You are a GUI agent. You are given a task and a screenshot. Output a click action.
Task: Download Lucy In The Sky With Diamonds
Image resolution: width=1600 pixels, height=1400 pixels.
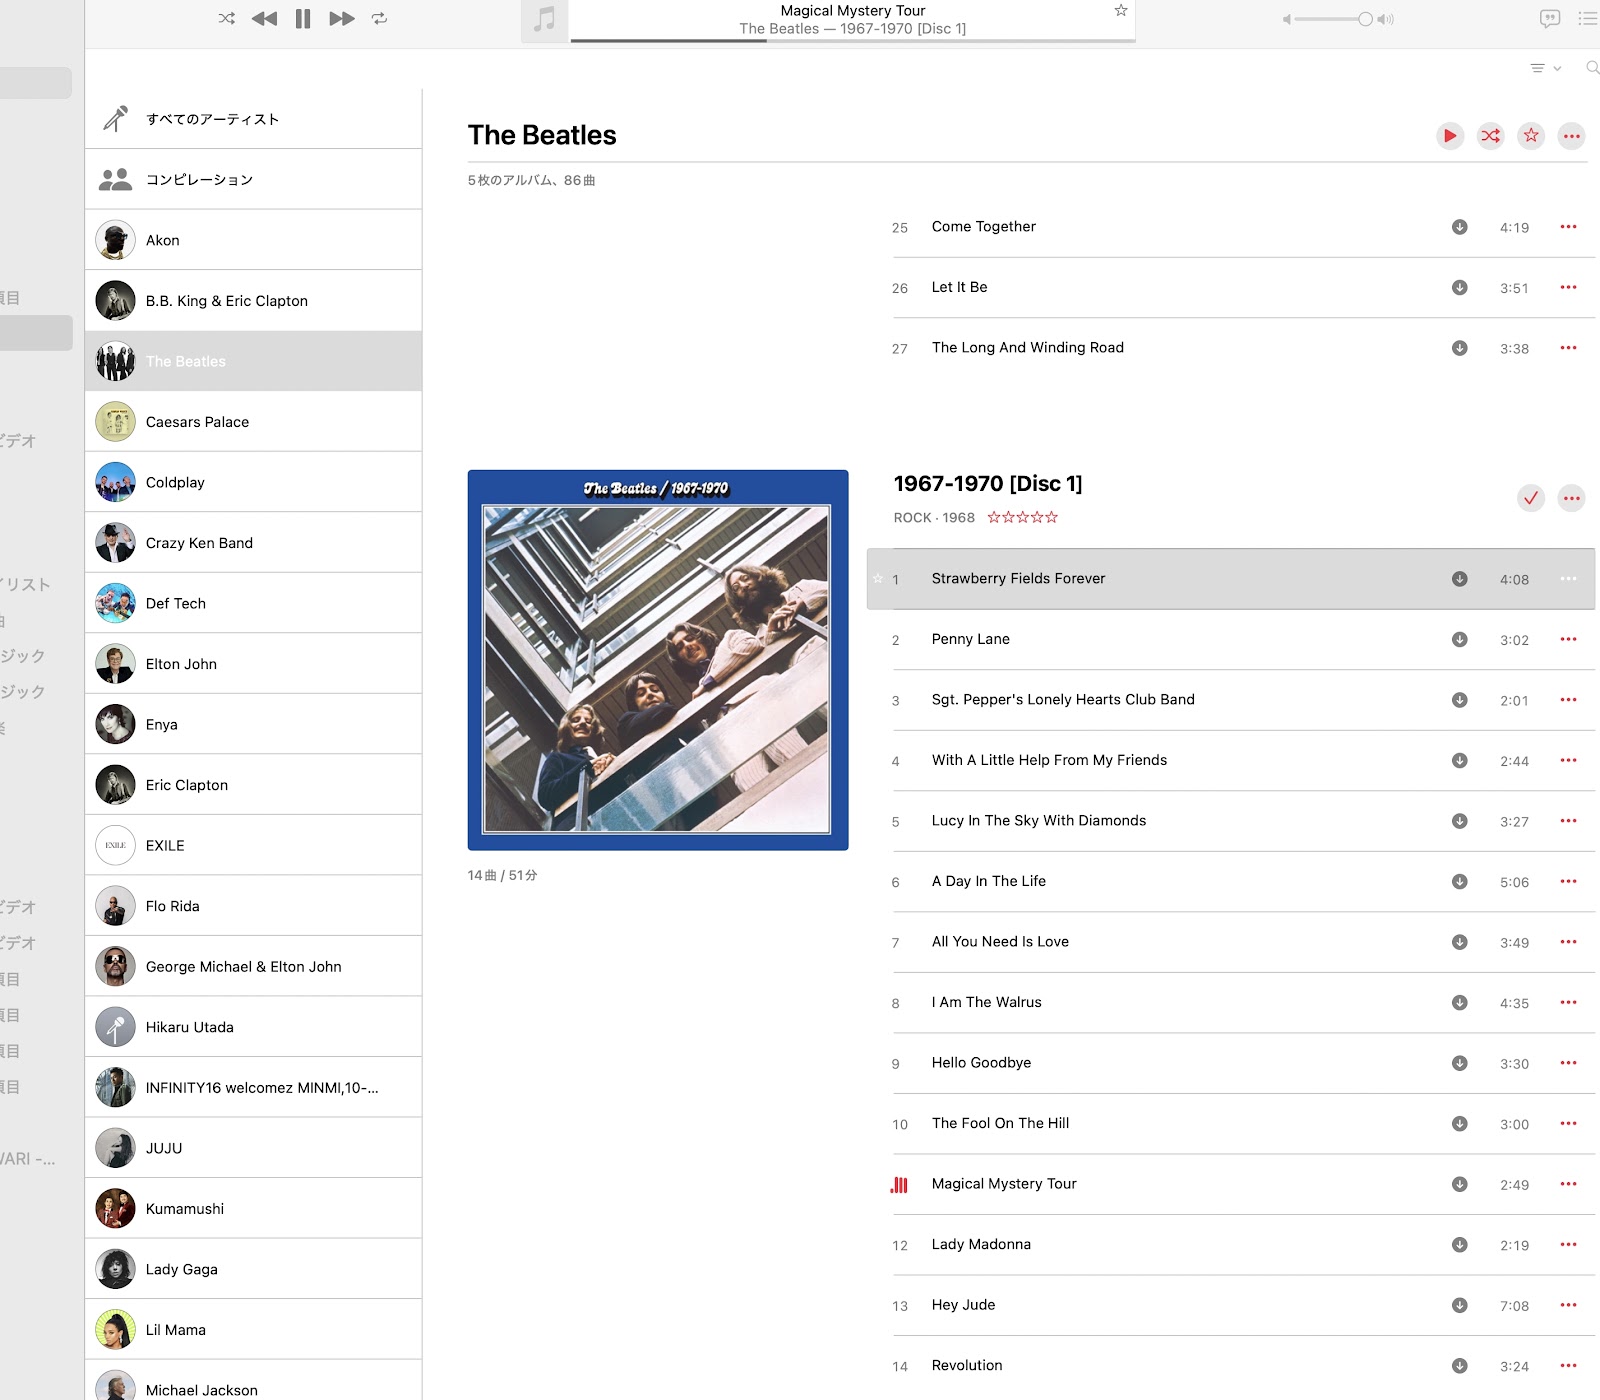1460,821
